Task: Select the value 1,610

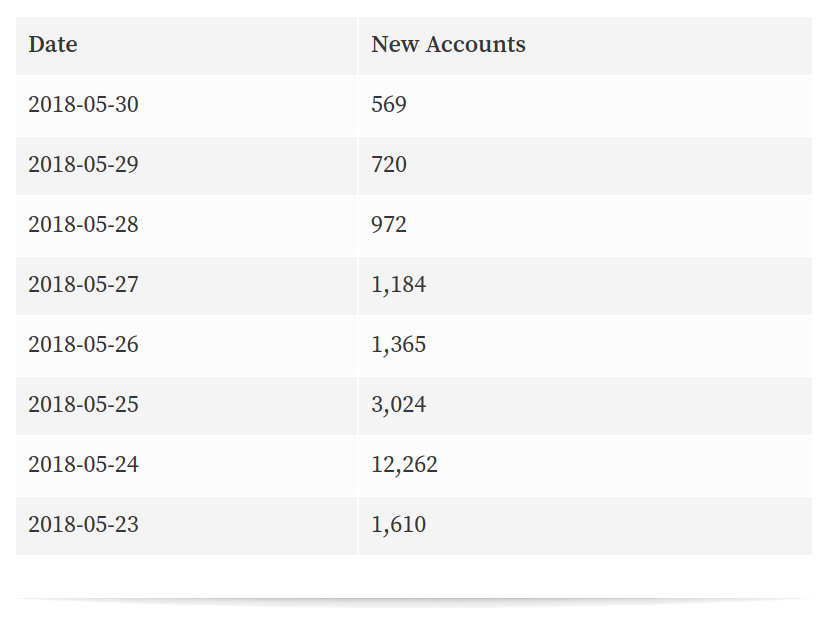Action: coord(398,524)
